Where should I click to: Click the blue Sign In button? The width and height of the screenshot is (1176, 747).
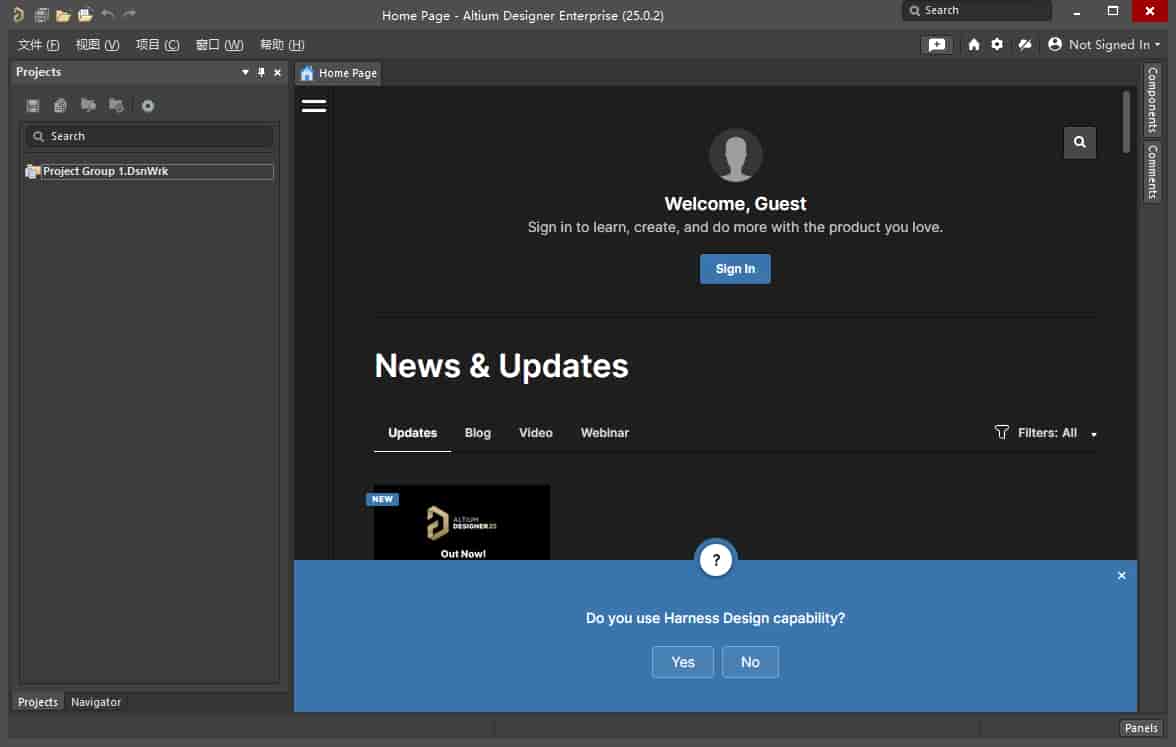click(x=735, y=269)
